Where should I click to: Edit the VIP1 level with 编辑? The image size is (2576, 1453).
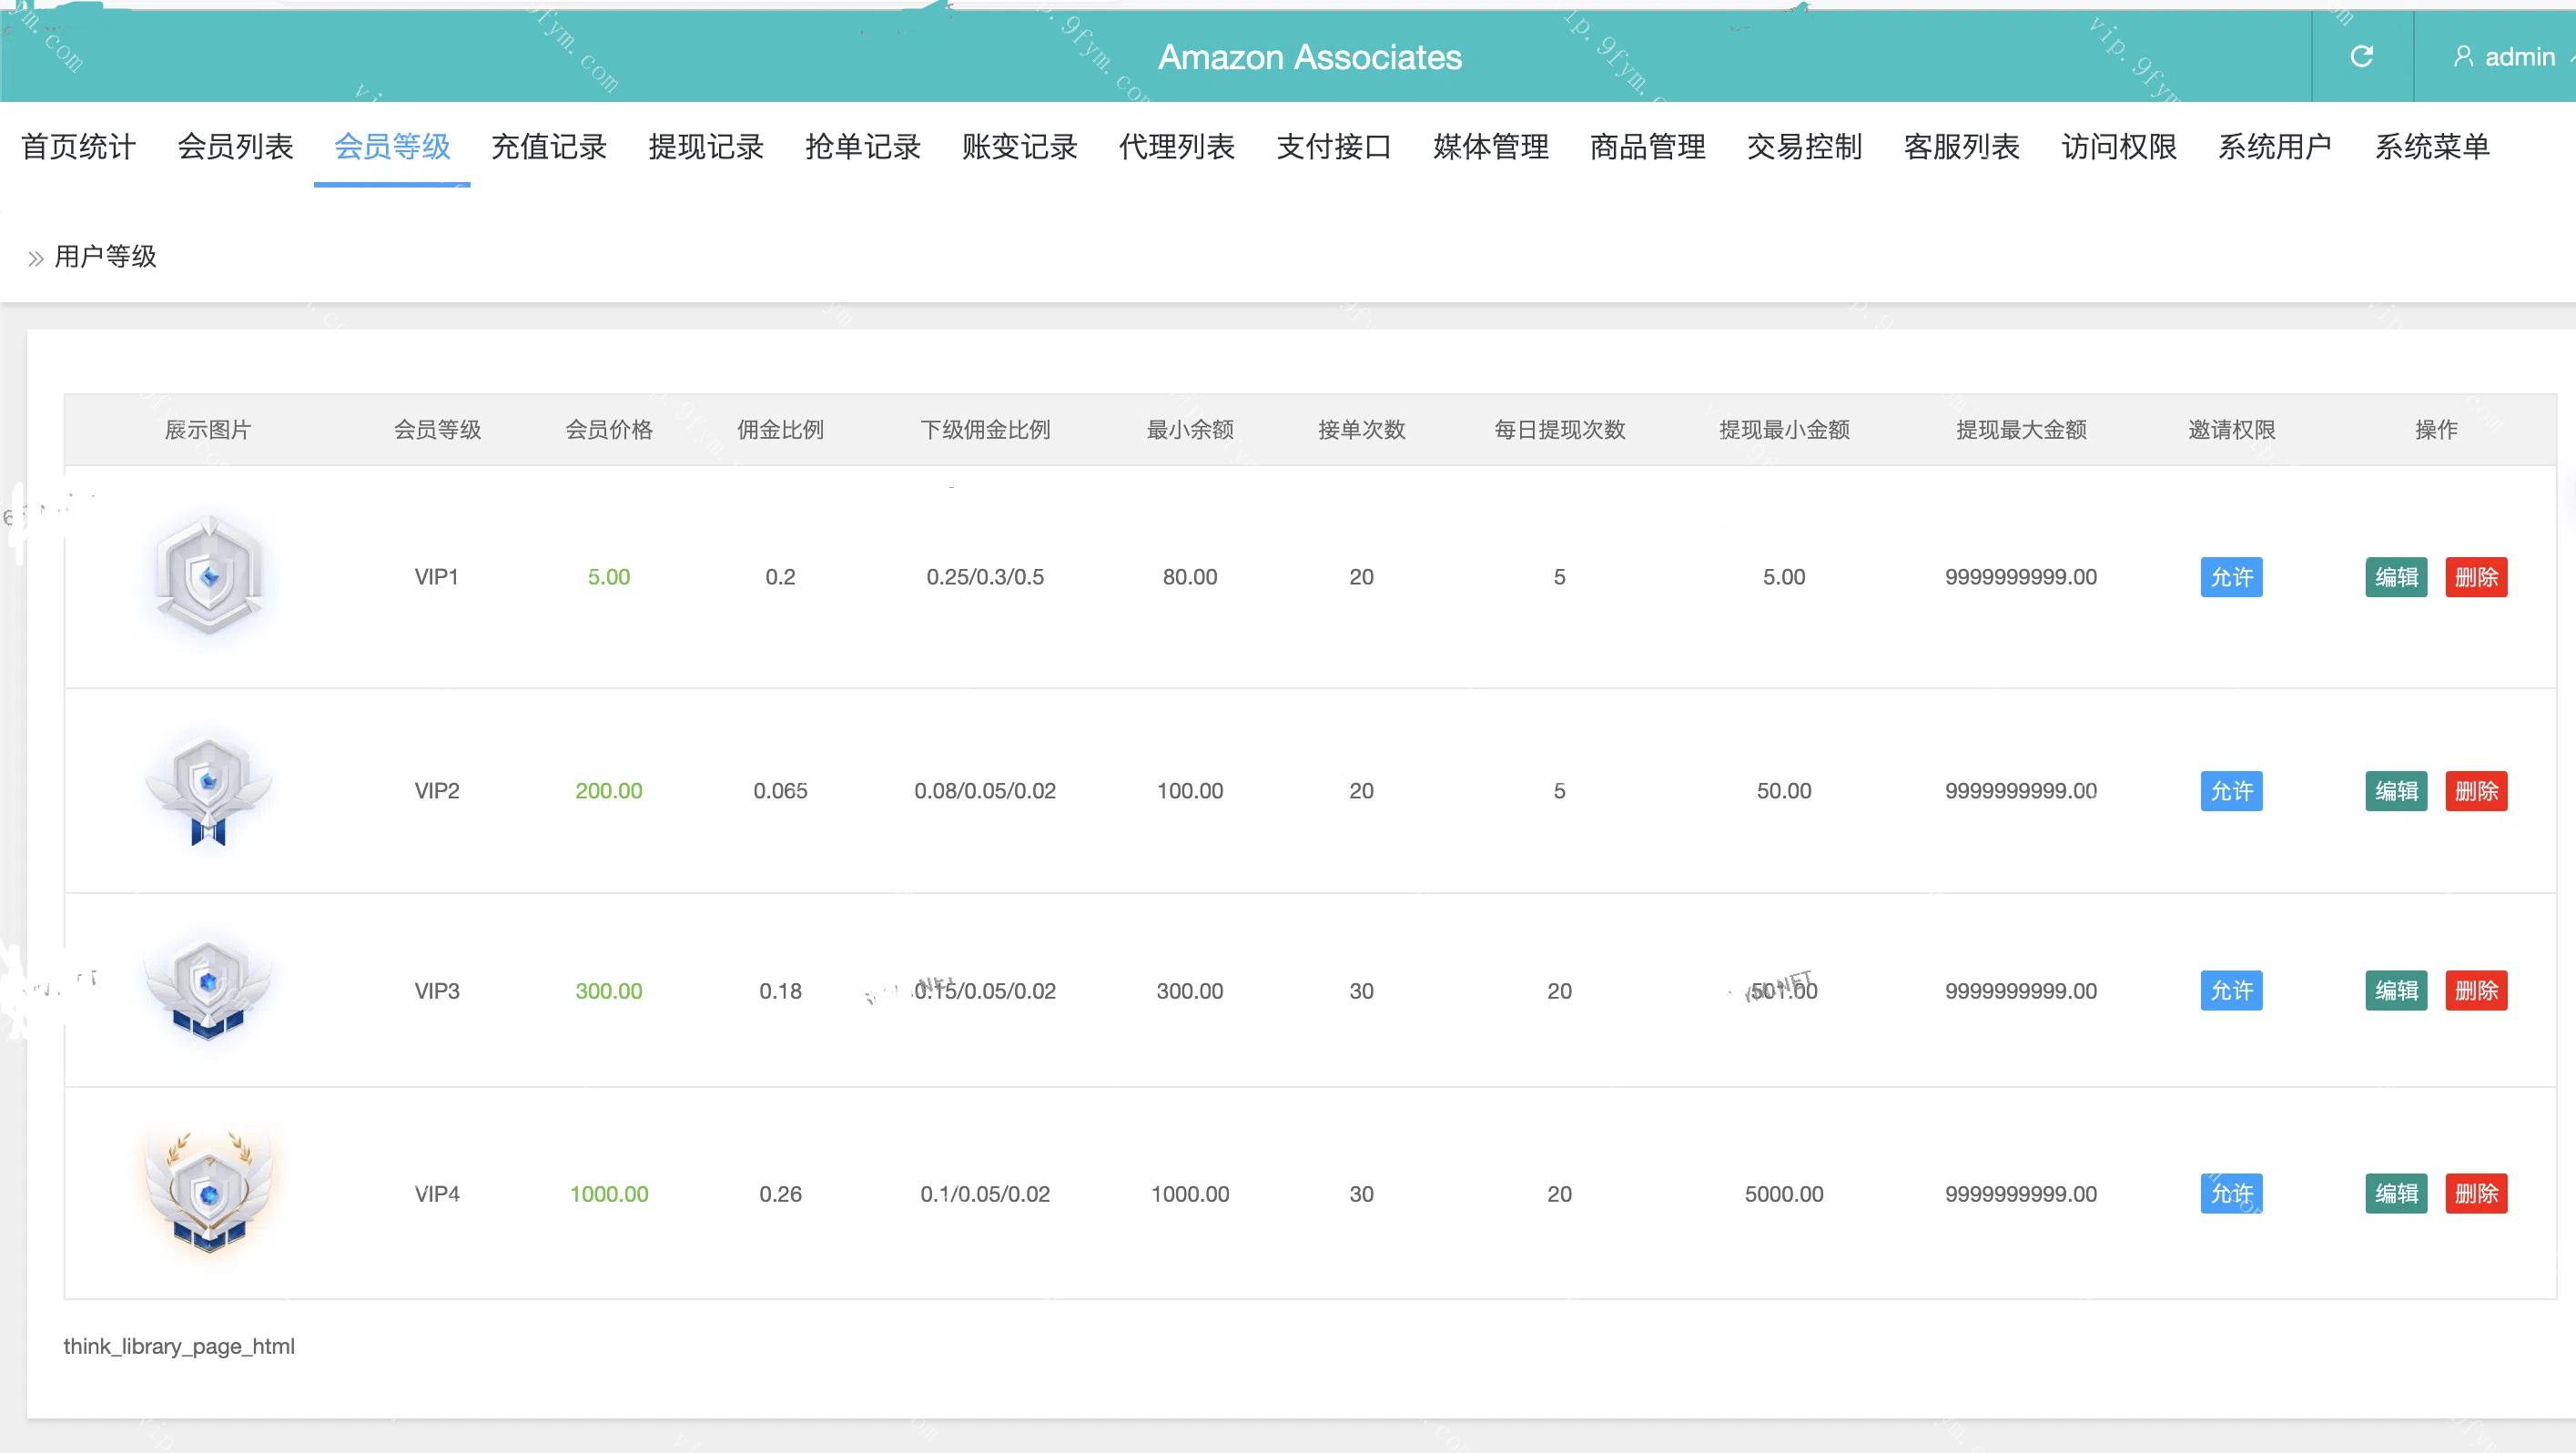coord(2396,577)
